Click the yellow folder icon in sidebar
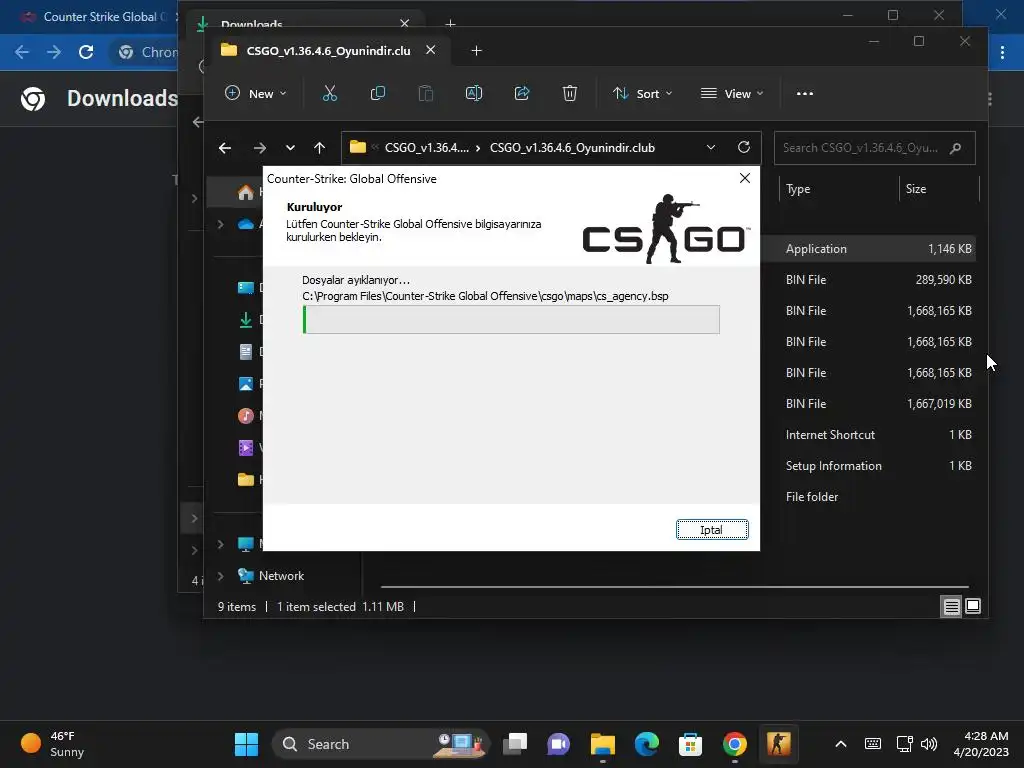The height and width of the screenshot is (768, 1024). point(246,479)
